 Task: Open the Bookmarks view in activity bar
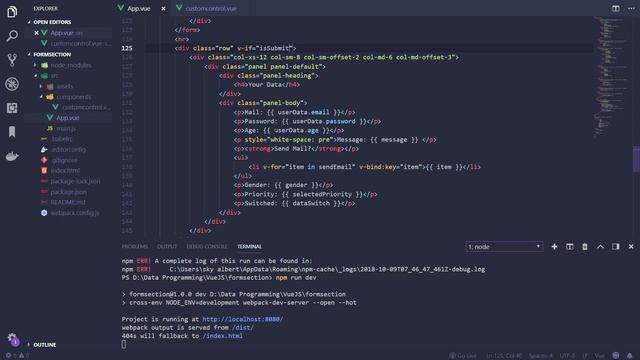(12, 132)
